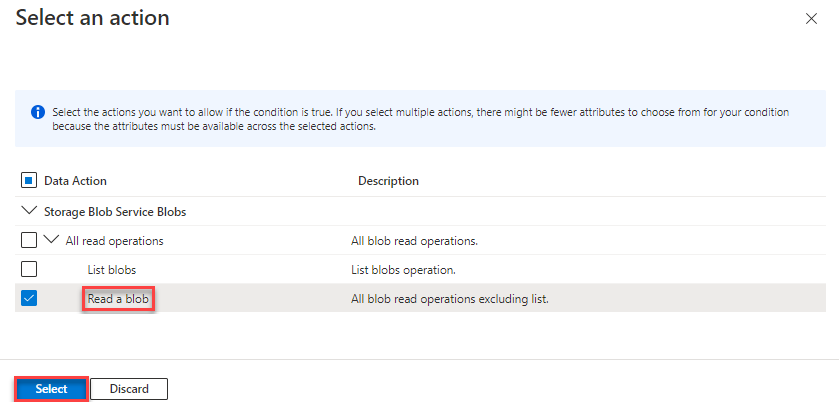
Task: Enable the List blobs checkbox
Action: [29, 270]
